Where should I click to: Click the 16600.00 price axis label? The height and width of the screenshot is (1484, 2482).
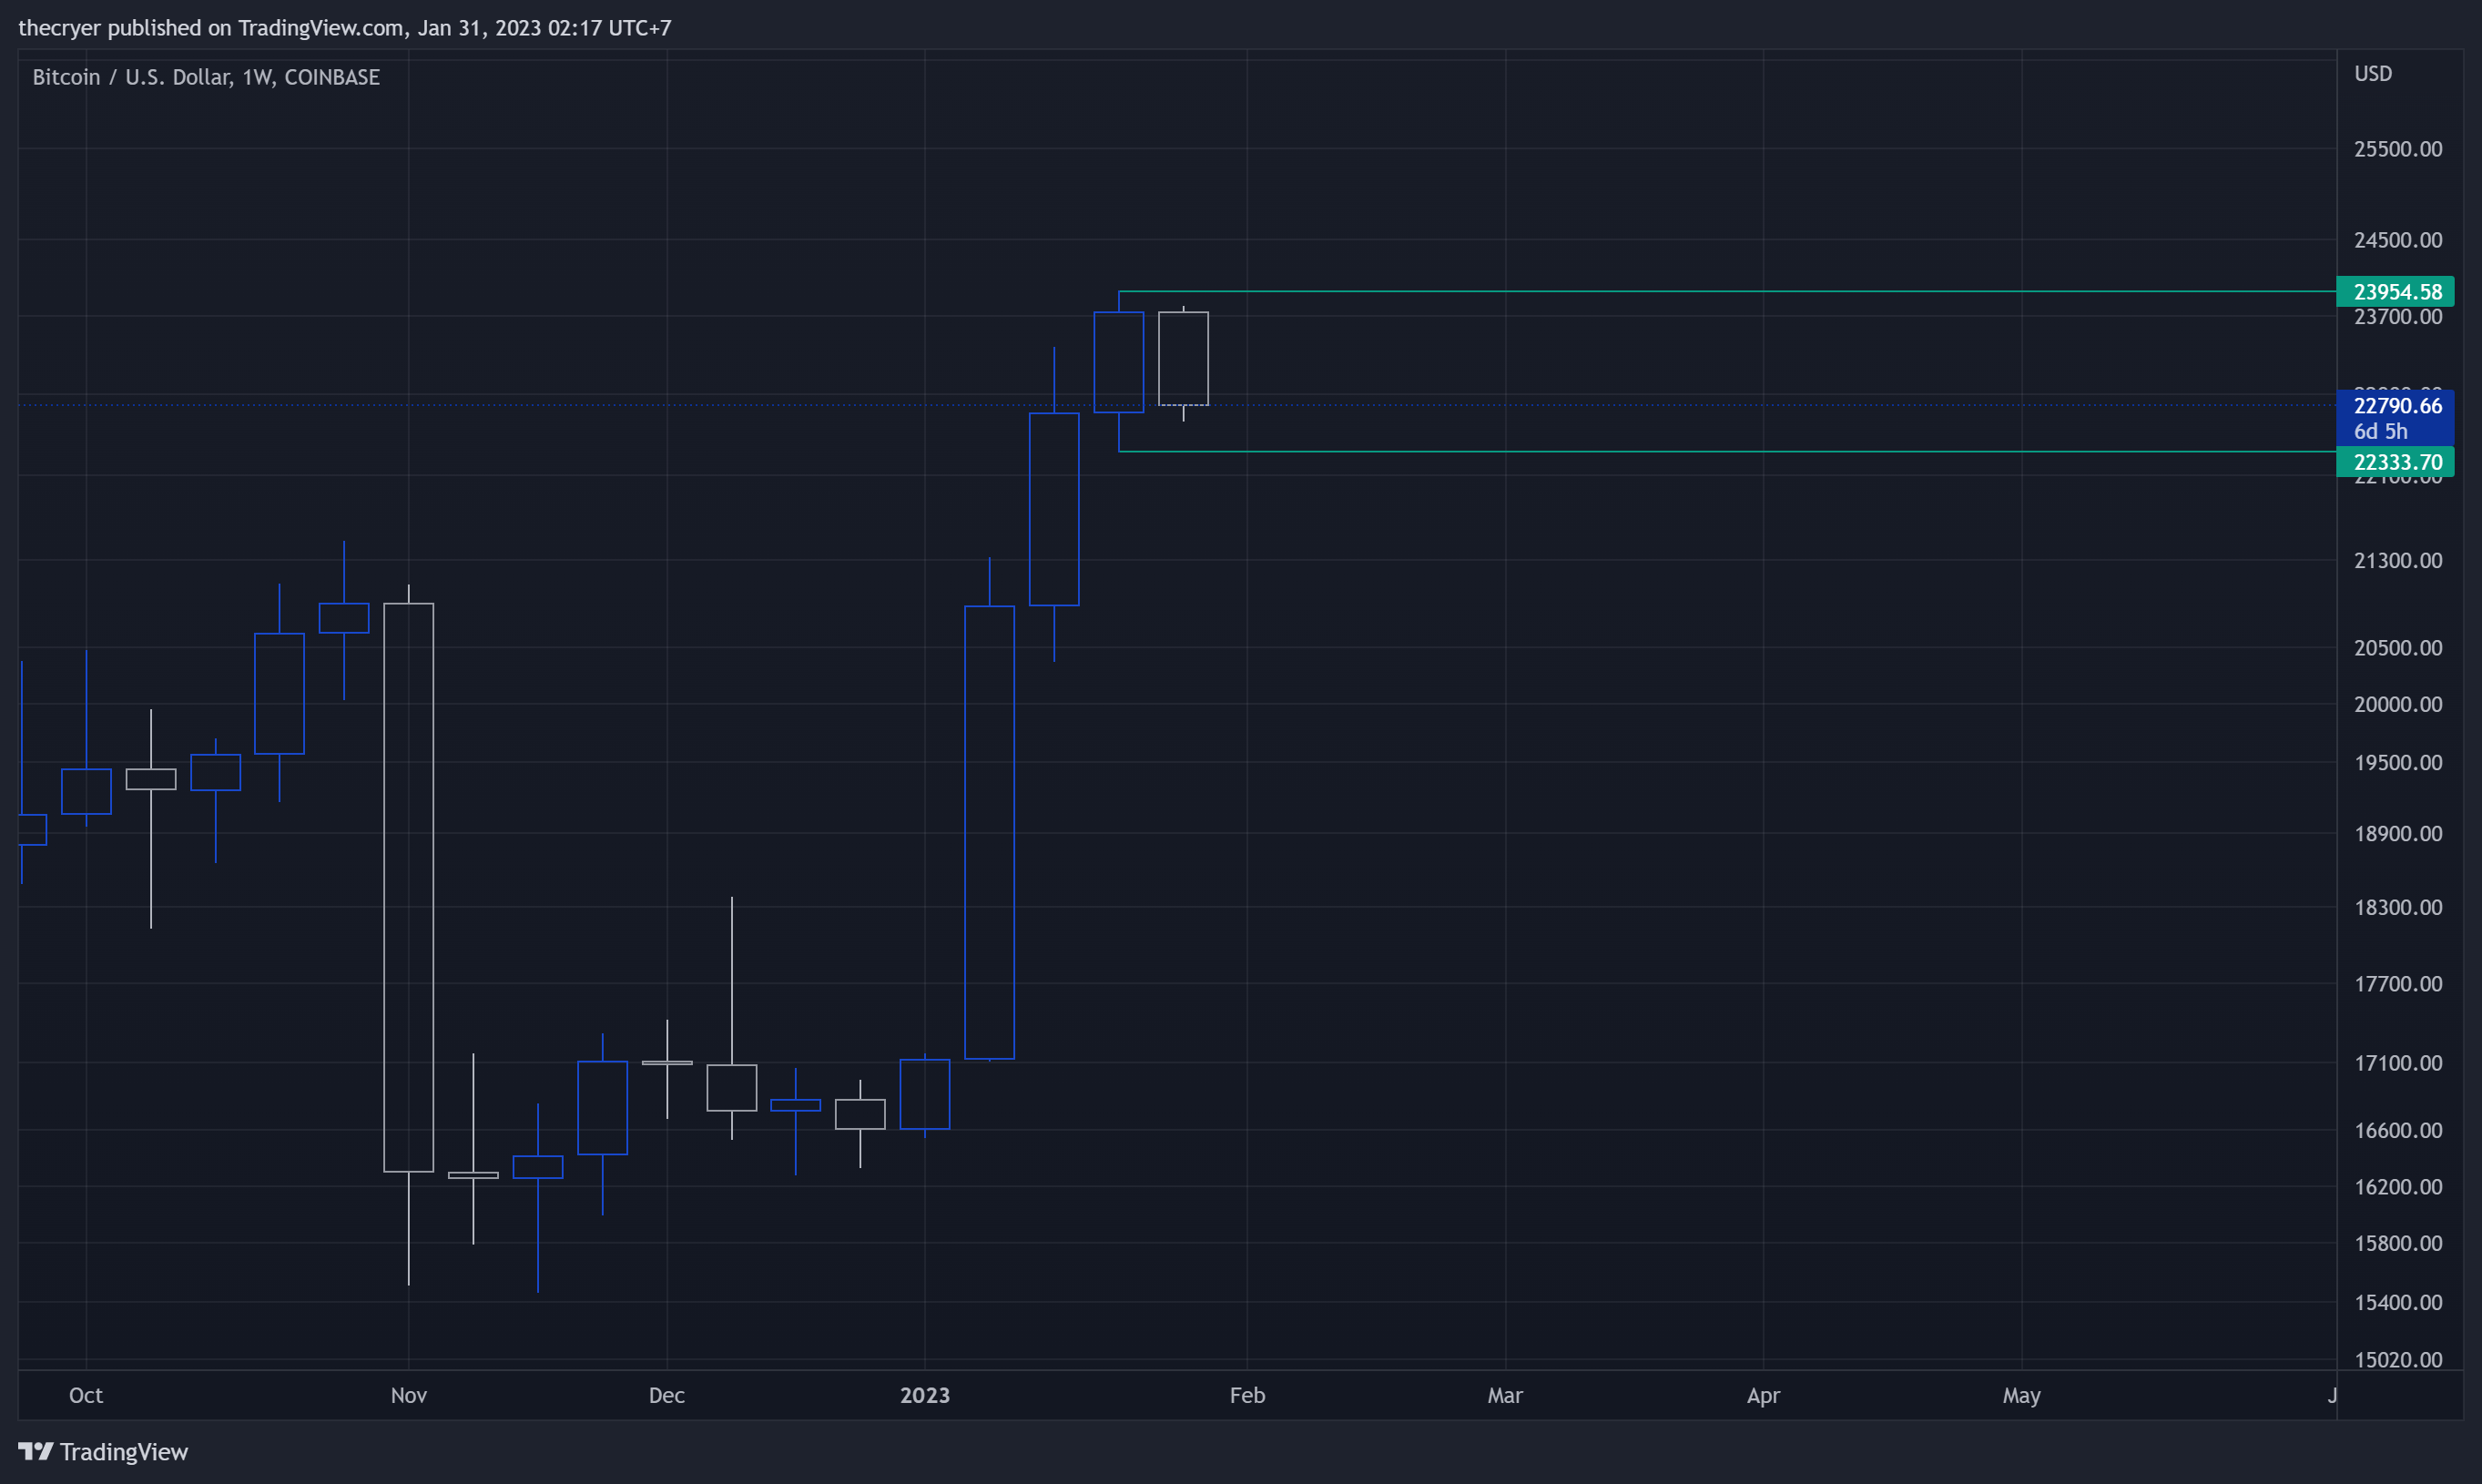coord(2398,1130)
